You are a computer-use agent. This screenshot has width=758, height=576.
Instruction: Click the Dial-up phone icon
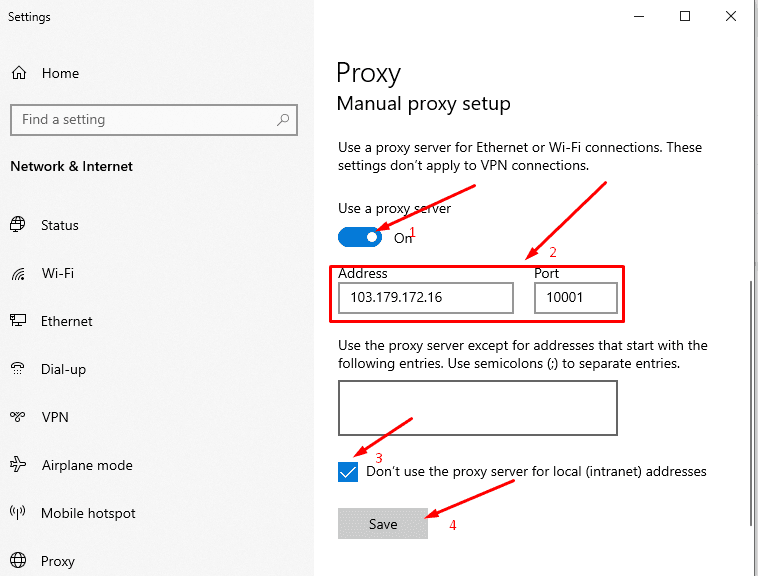tap(18, 368)
